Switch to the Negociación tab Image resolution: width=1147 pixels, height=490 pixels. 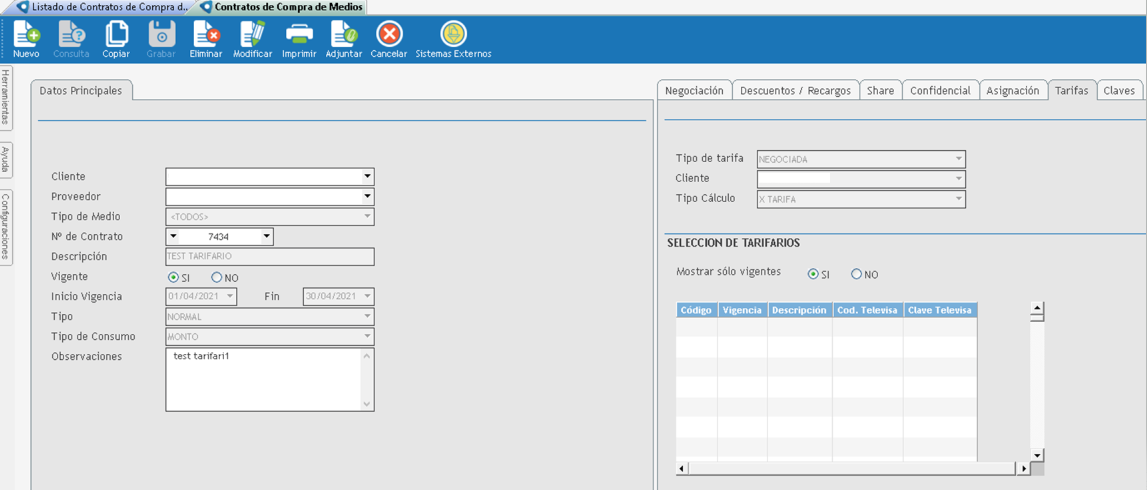point(694,91)
